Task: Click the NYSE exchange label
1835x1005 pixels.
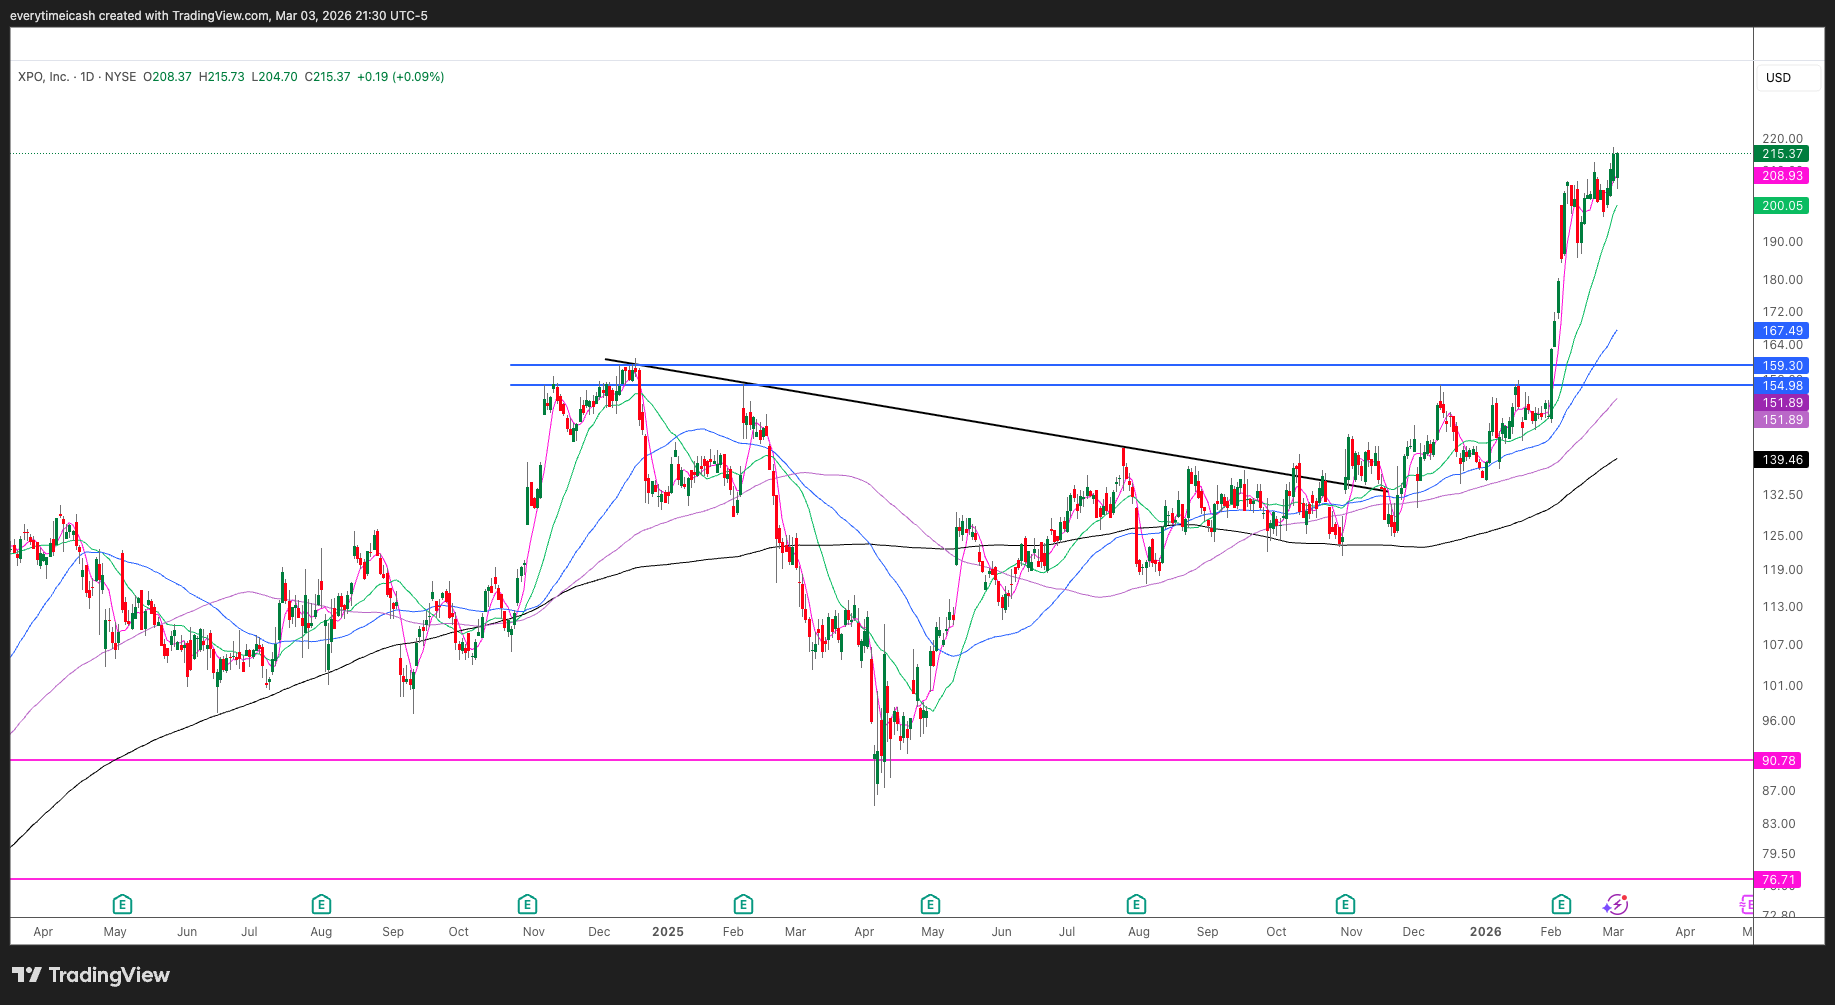Action: (120, 77)
